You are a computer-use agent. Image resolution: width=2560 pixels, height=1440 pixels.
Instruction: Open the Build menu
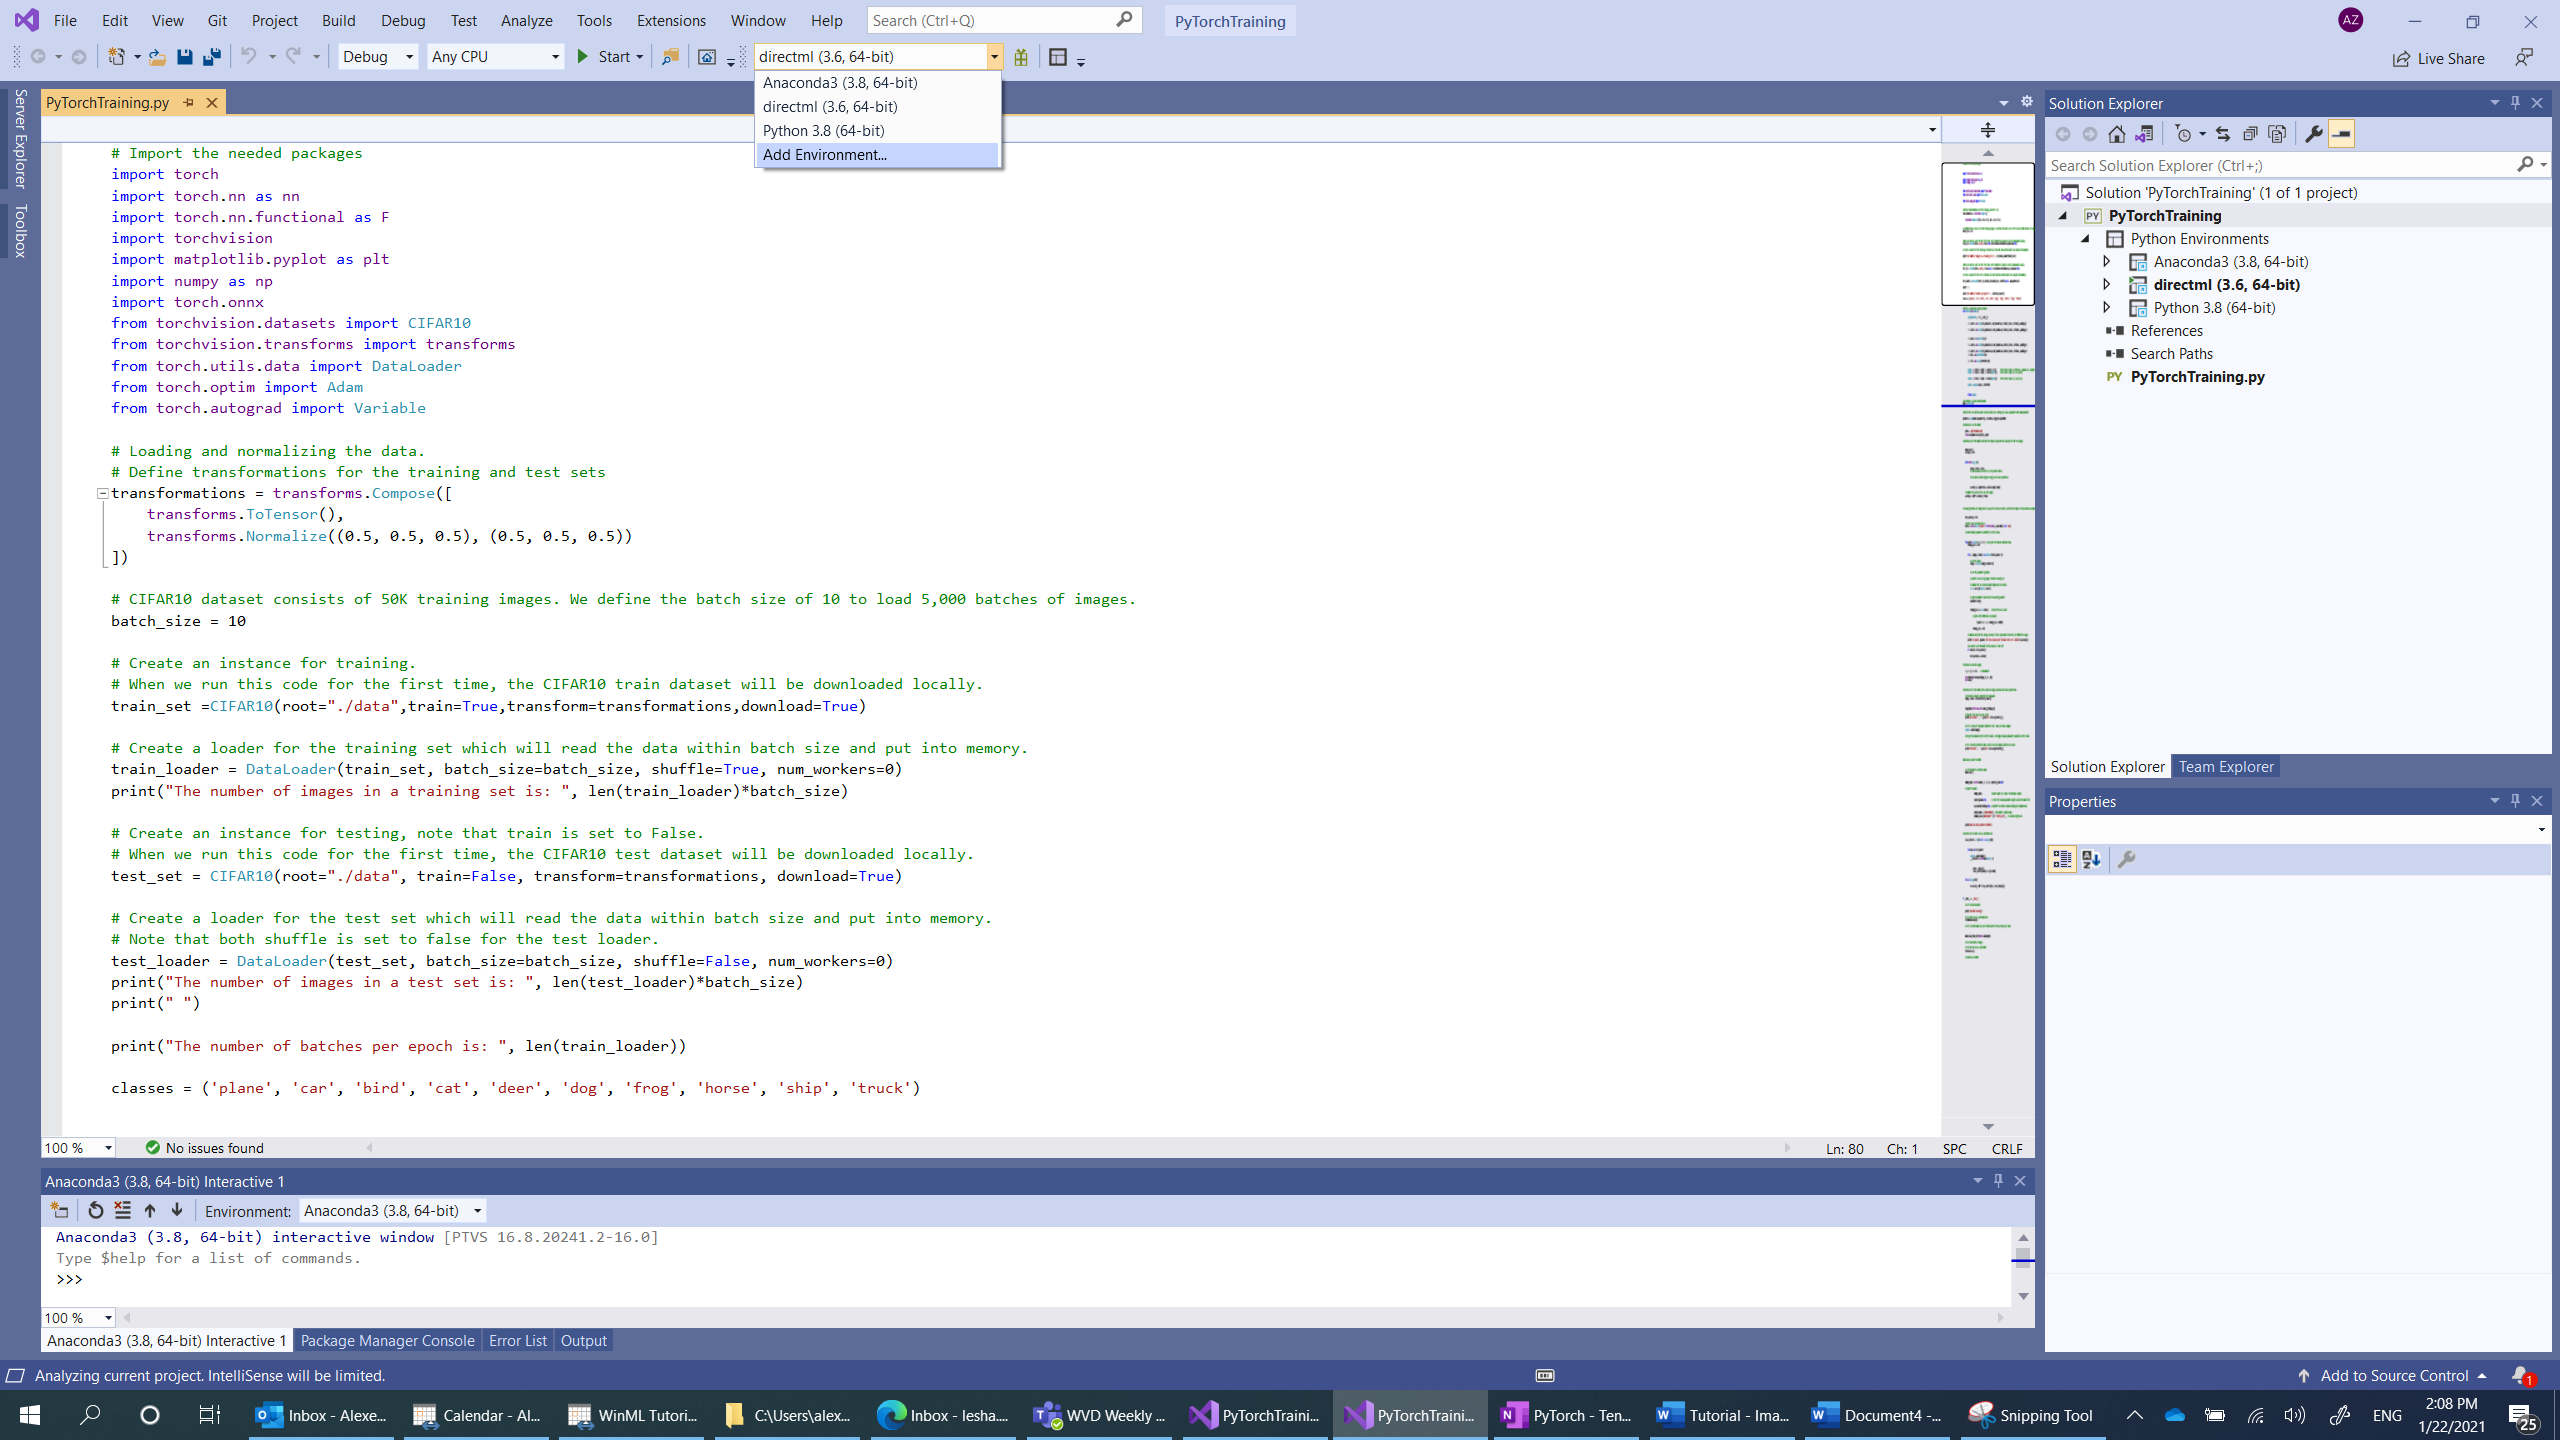click(338, 19)
